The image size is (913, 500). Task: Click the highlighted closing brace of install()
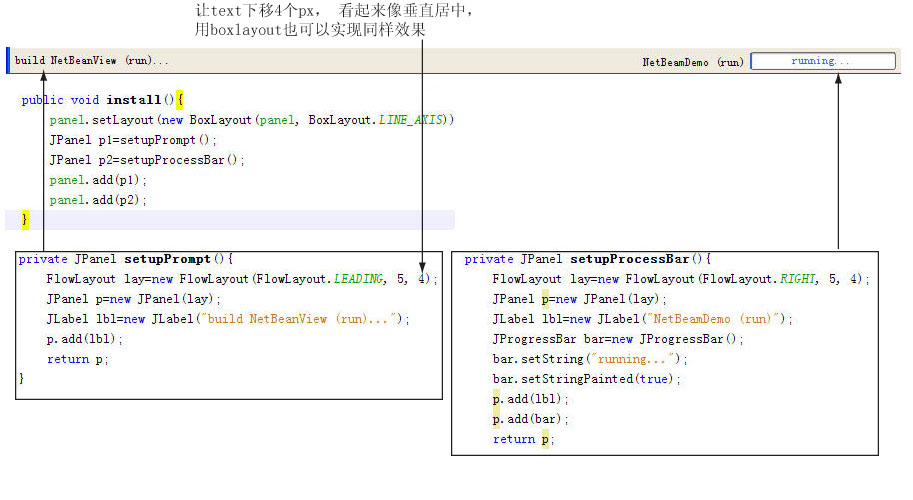(x=25, y=220)
